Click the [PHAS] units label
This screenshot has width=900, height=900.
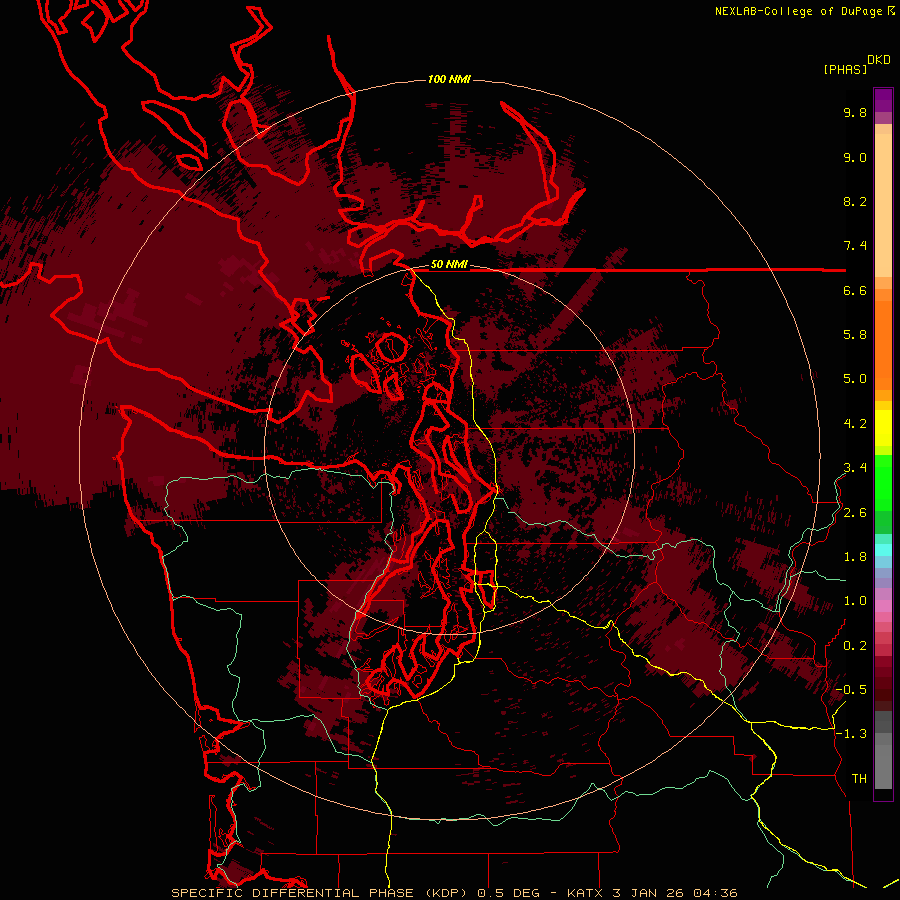pos(845,70)
